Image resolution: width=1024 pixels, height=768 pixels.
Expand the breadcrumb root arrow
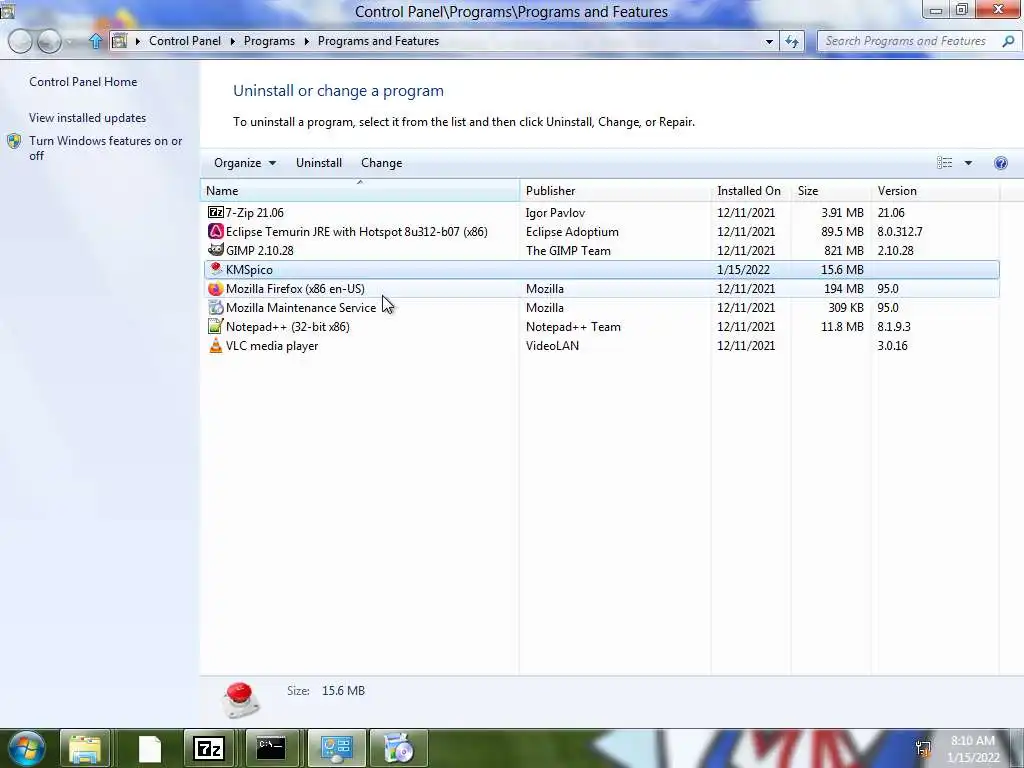(138, 41)
